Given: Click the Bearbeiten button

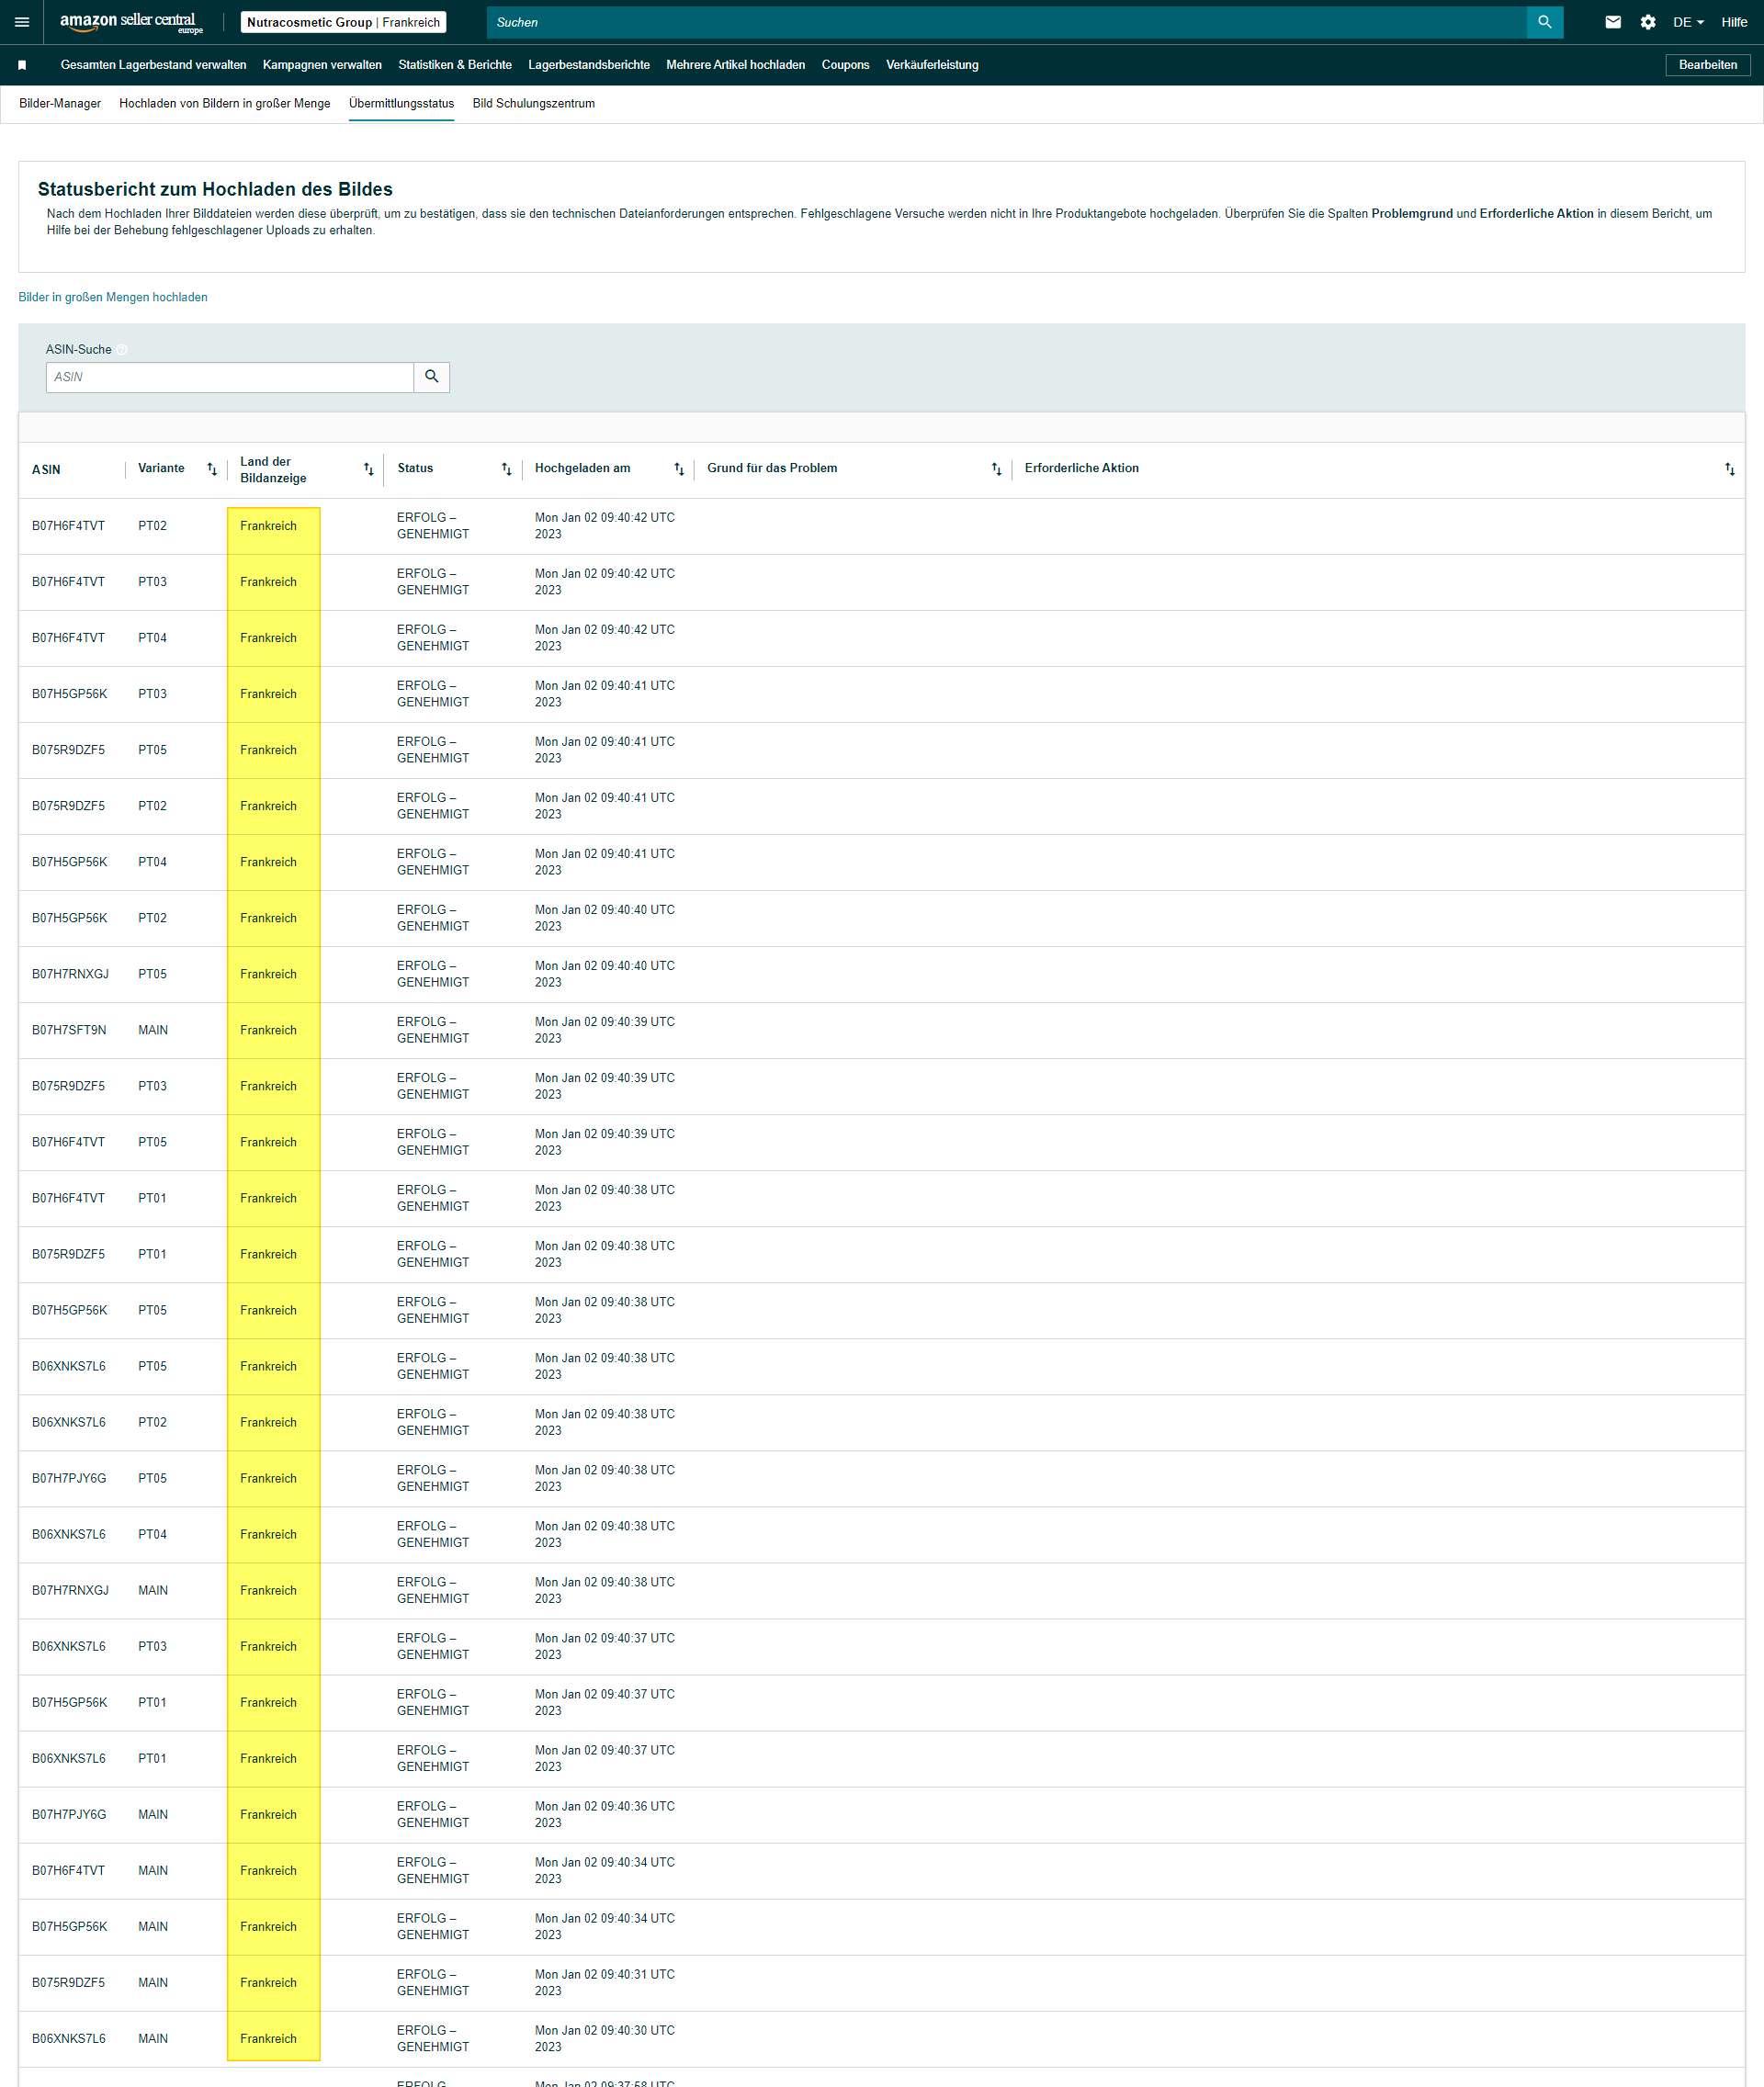Looking at the screenshot, I should tap(1707, 65).
